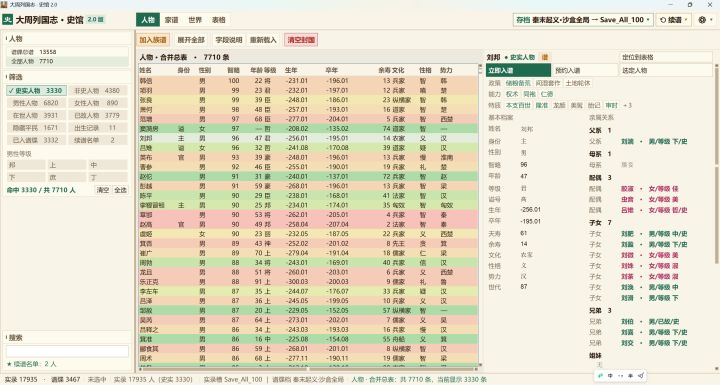720x385 pixels.
Task: Expand the +3 more traits indicator
Action: pyautogui.click(x=627, y=105)
